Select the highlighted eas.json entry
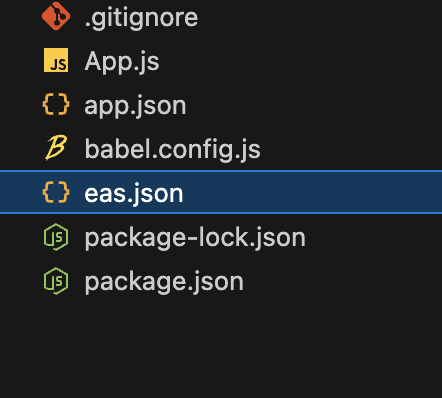Viewport: 442px width, 398px height. pos(221,192)
